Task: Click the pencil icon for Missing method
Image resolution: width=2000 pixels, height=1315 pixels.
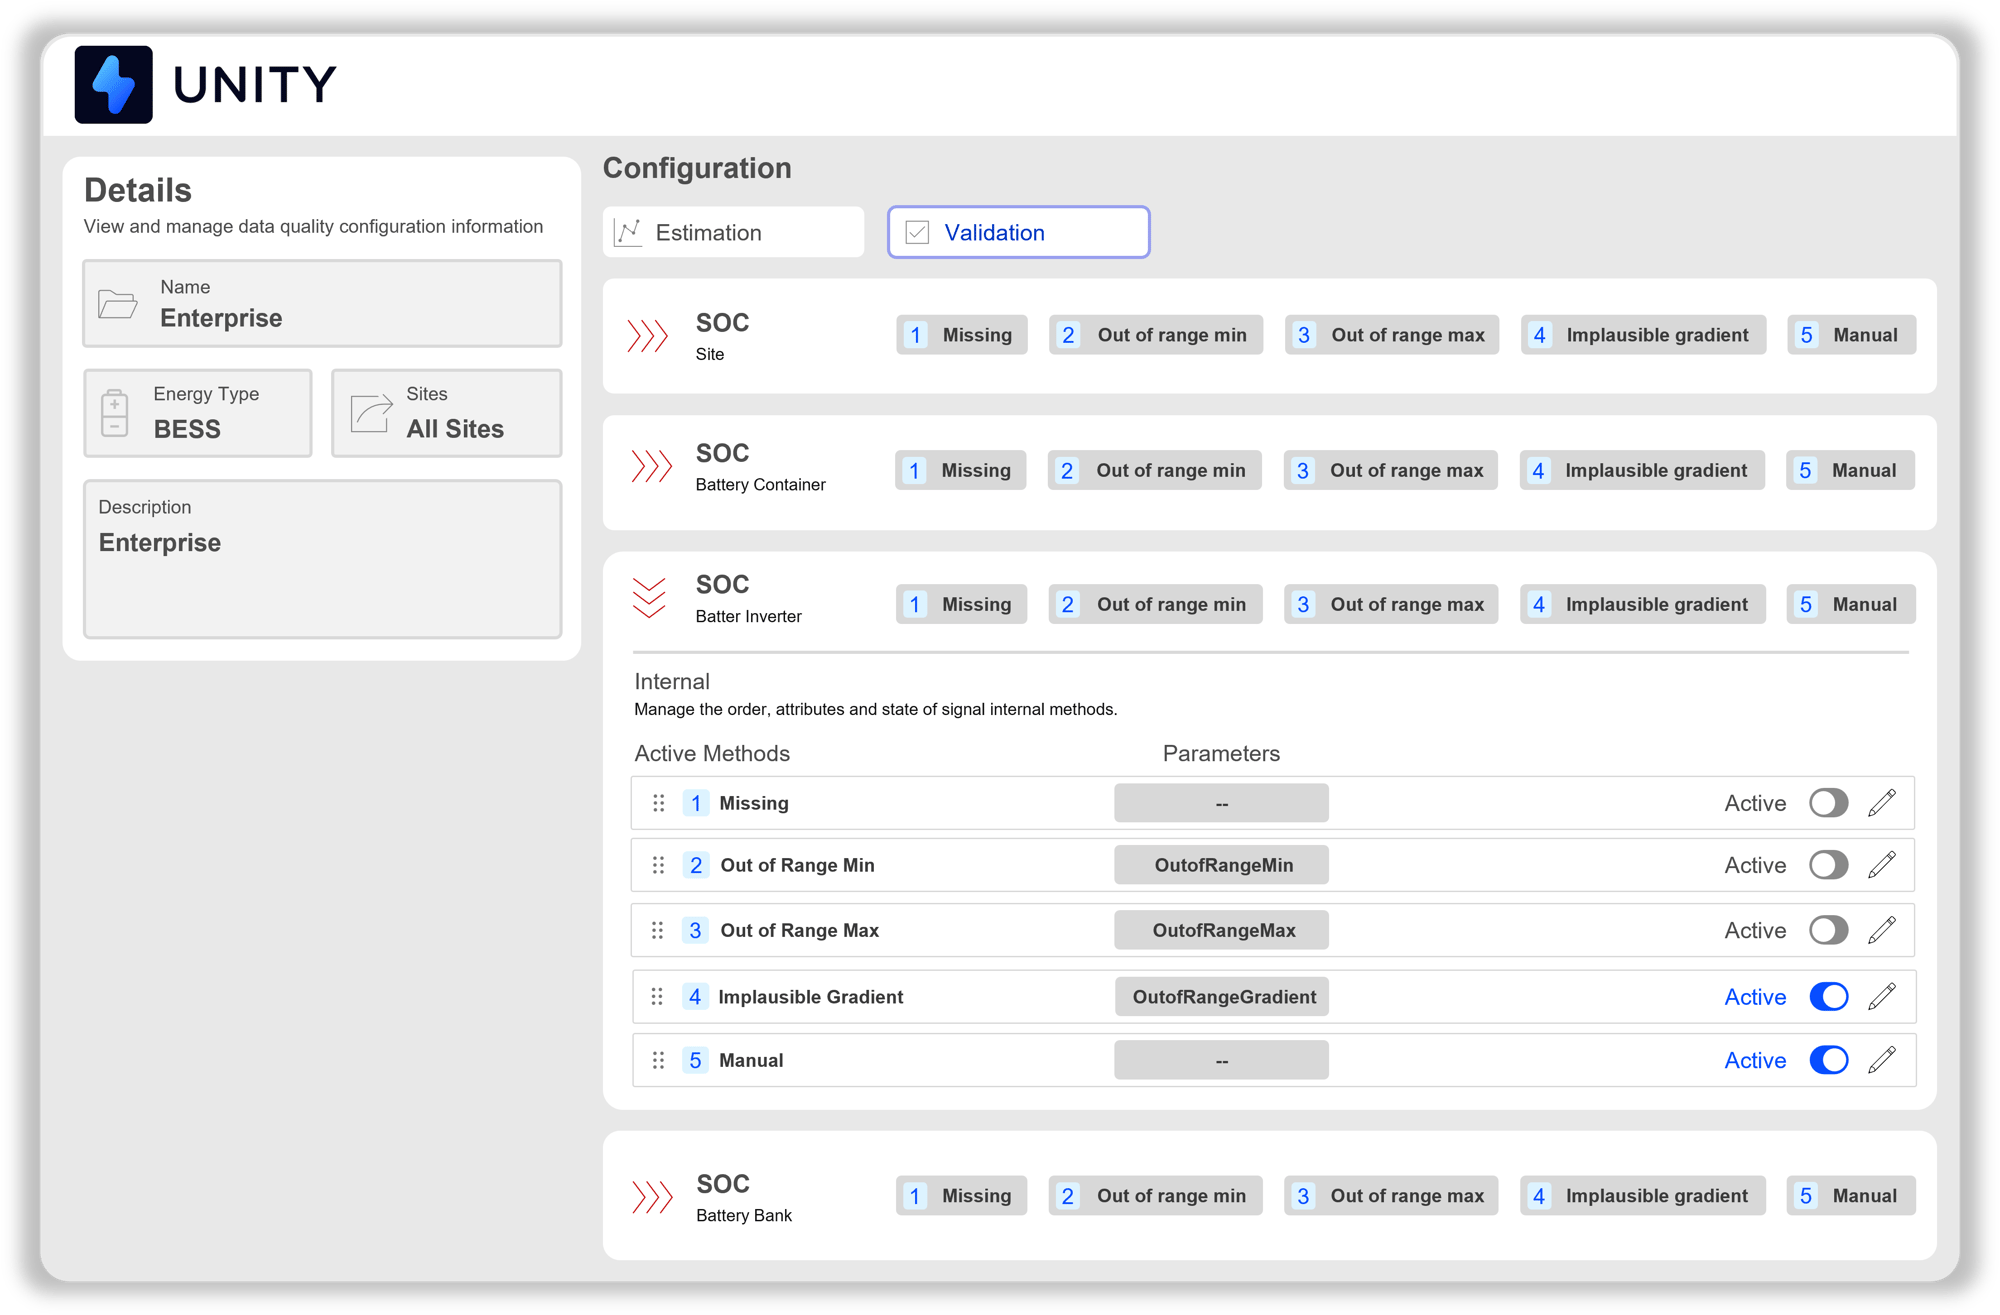Action: pos(1883,802)
